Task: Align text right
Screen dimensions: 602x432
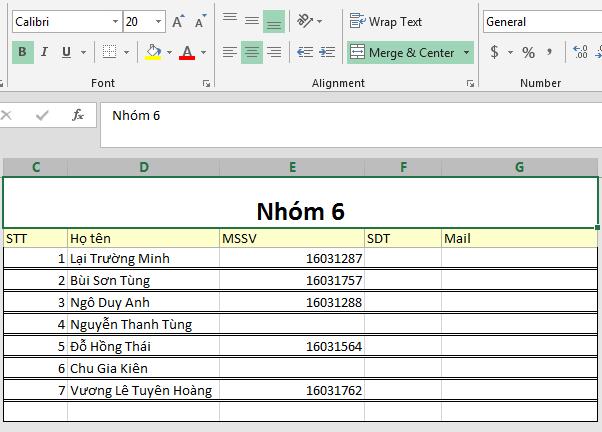Action: pos(274,52)
